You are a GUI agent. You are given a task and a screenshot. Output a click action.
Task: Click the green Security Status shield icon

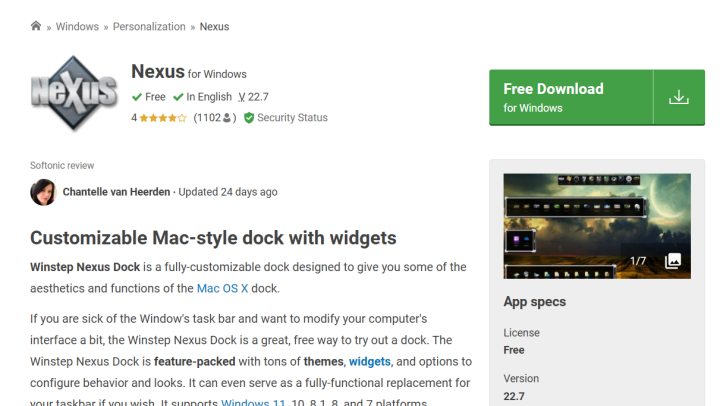click(x=249, y=118)
